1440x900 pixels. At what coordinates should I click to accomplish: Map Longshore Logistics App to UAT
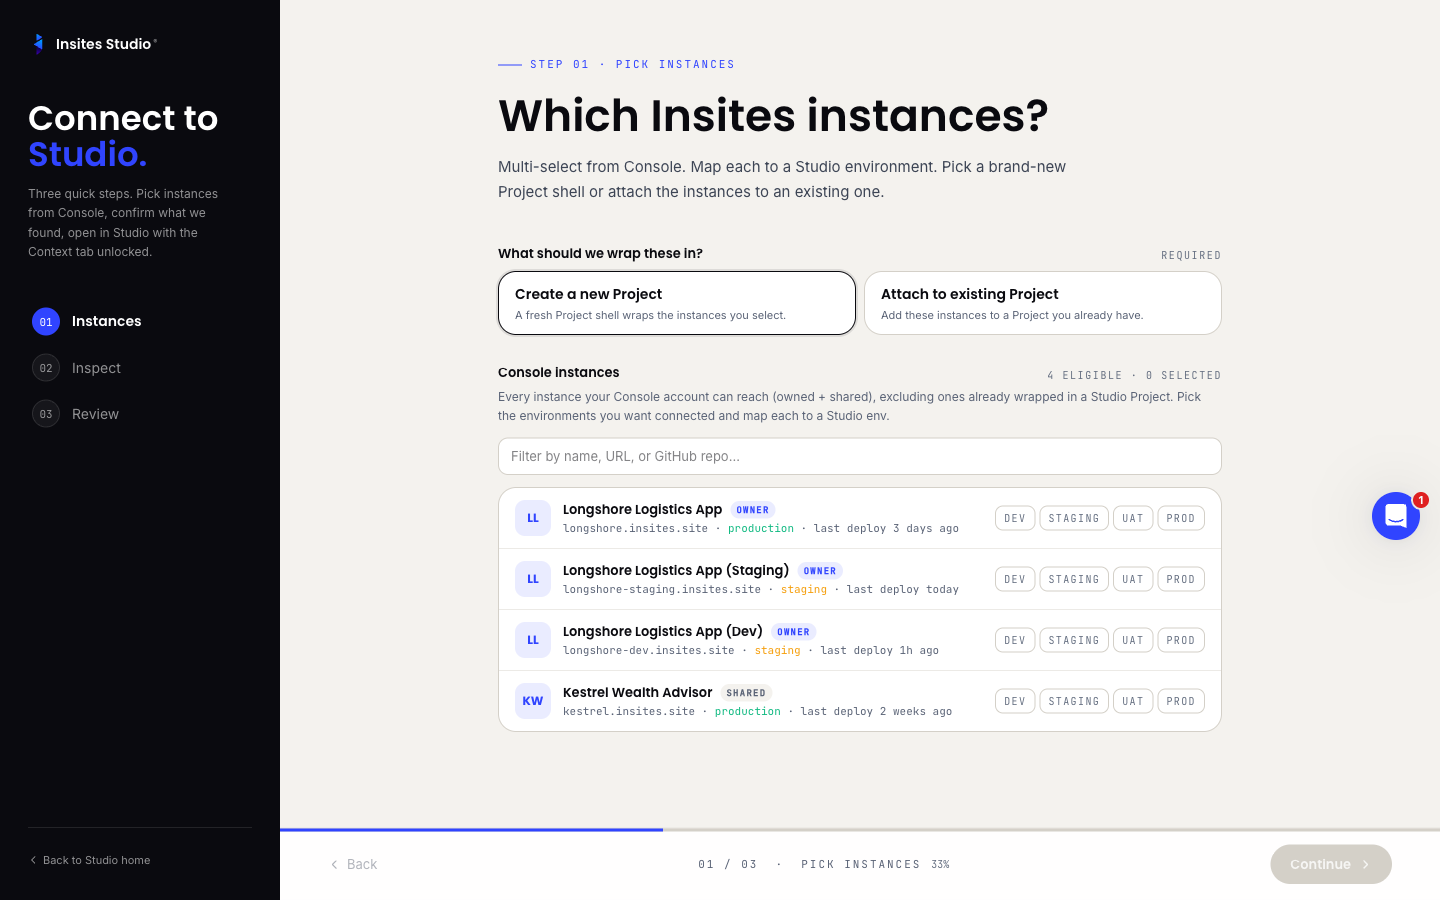[x=1133, y=518]
